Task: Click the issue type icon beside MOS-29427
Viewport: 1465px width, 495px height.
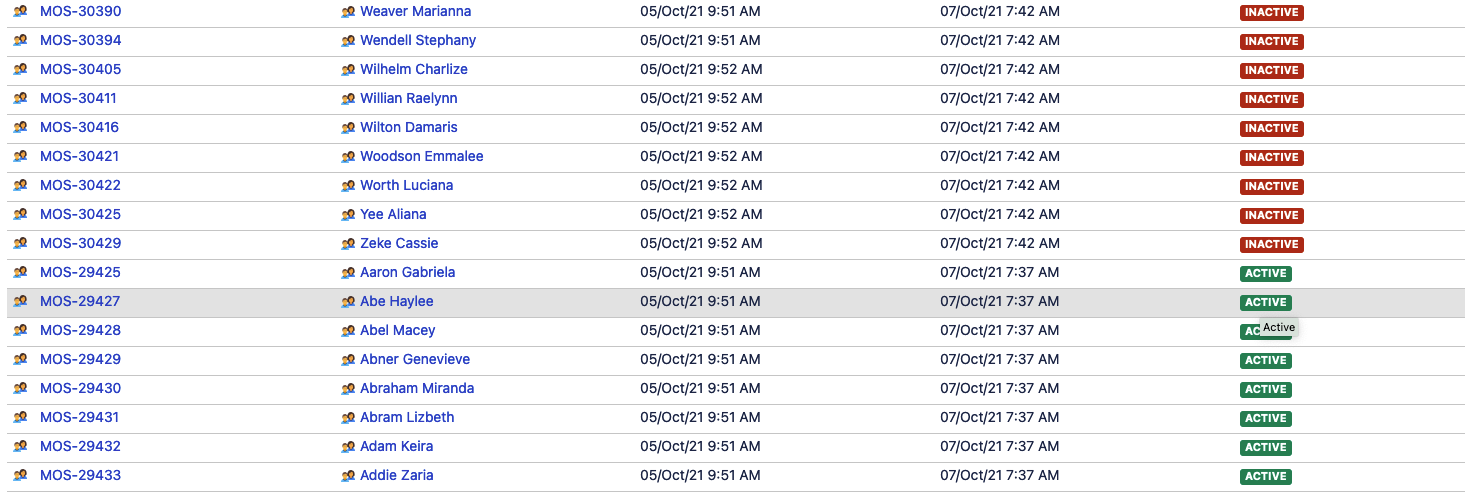Action: click(x=20, y=302)
